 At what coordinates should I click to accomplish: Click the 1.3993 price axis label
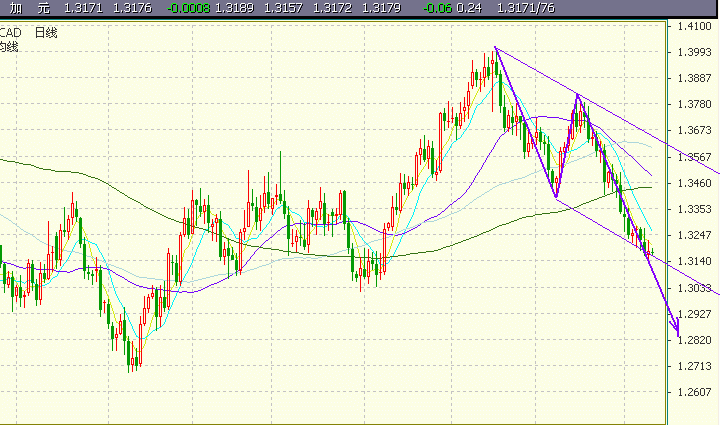coord(694,52)
